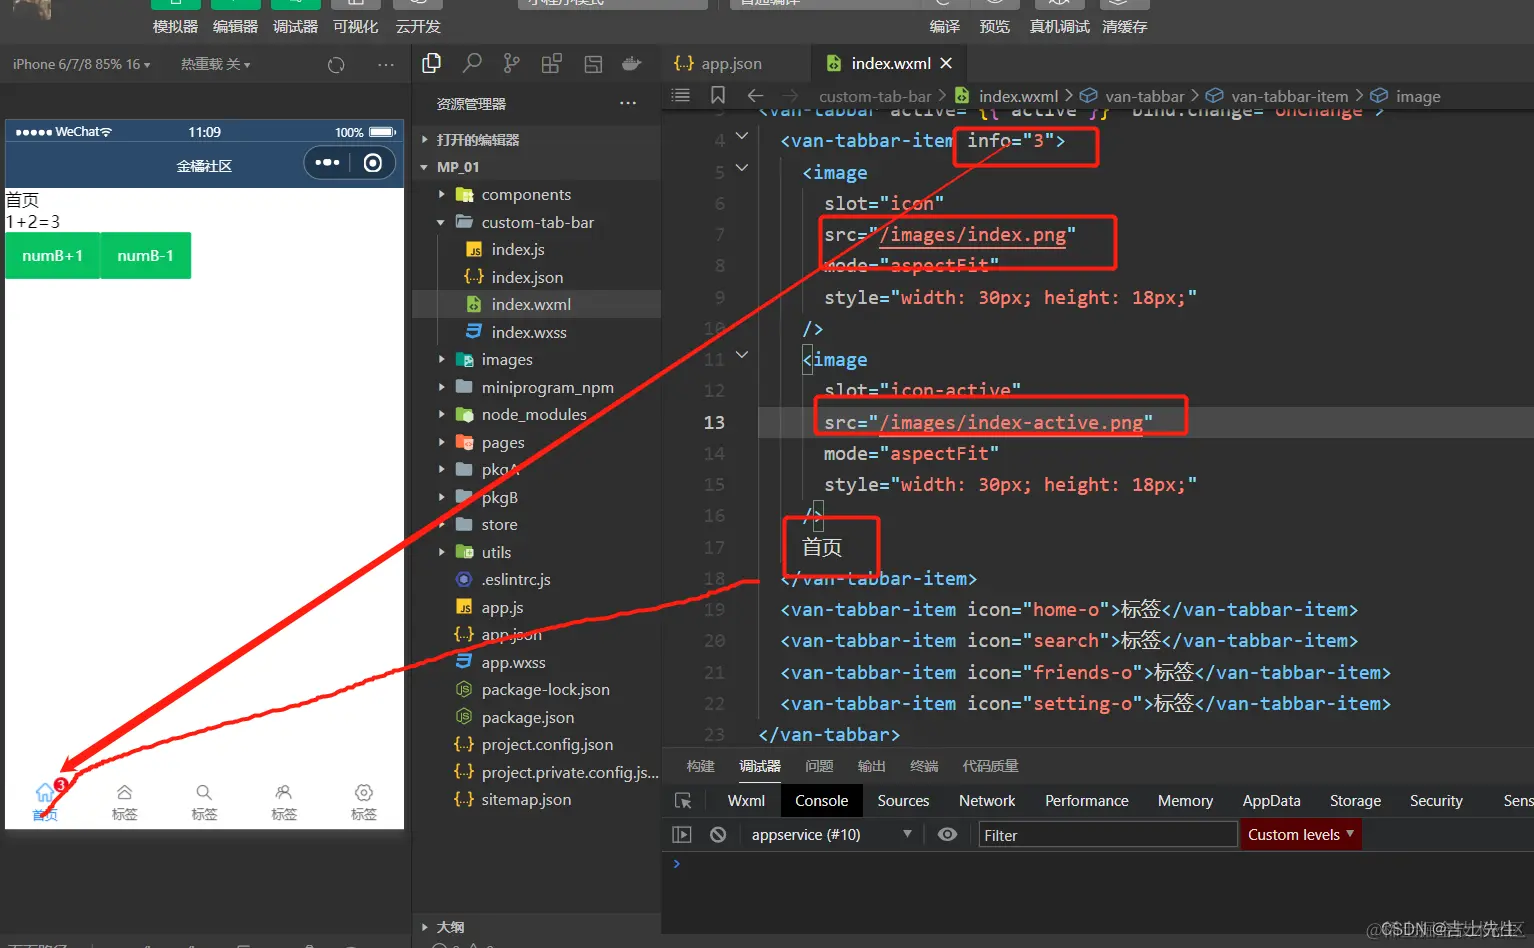Click the editor outline list icon
This screenshot has height=948, width=1534.
681,95
